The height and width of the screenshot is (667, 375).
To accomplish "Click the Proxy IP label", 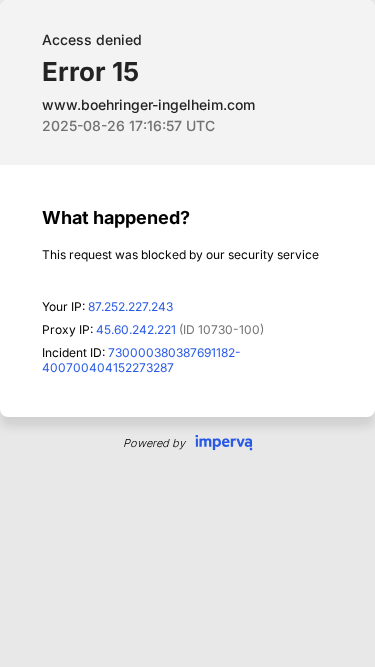I will pos(68,330).
